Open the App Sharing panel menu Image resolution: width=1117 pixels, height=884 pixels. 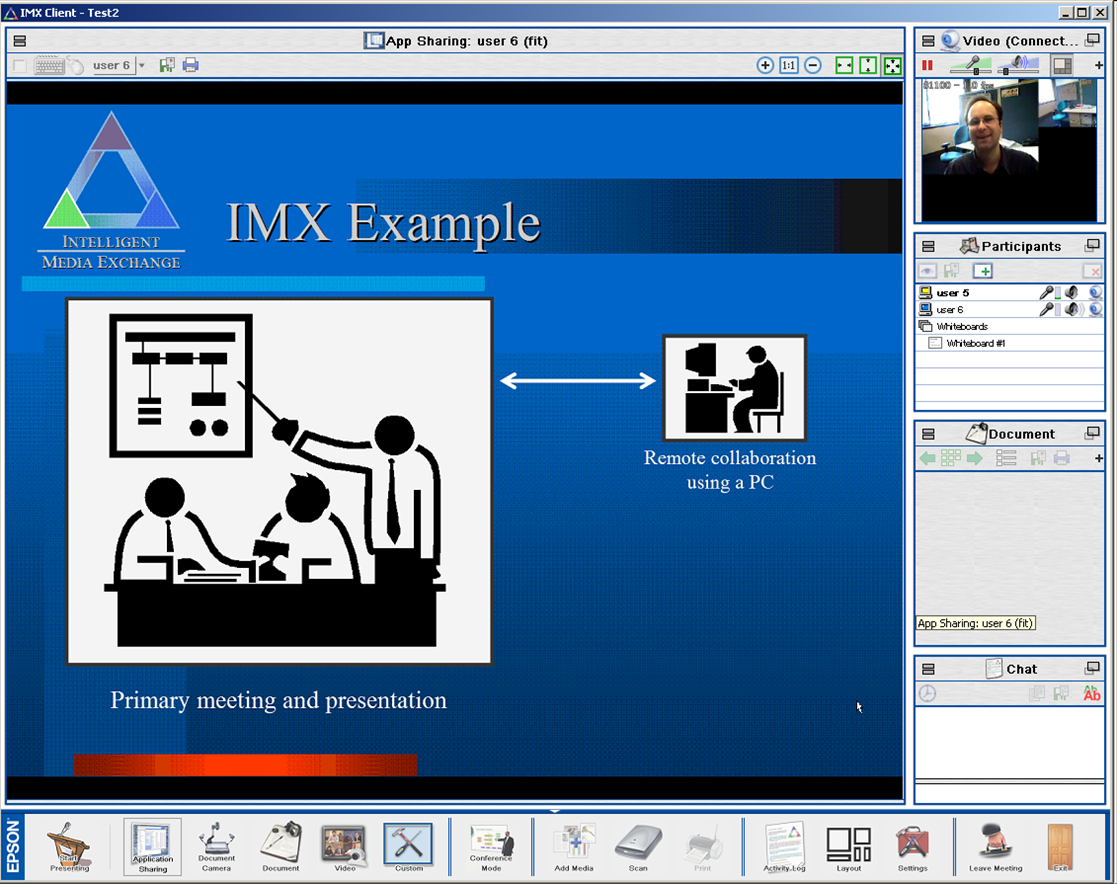point(20,41)
